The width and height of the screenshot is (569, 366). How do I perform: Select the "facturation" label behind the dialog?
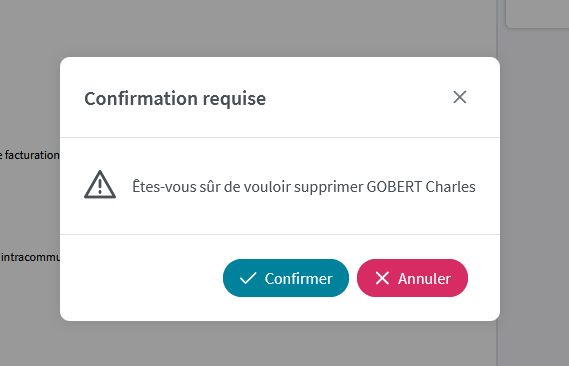(32, 155)
